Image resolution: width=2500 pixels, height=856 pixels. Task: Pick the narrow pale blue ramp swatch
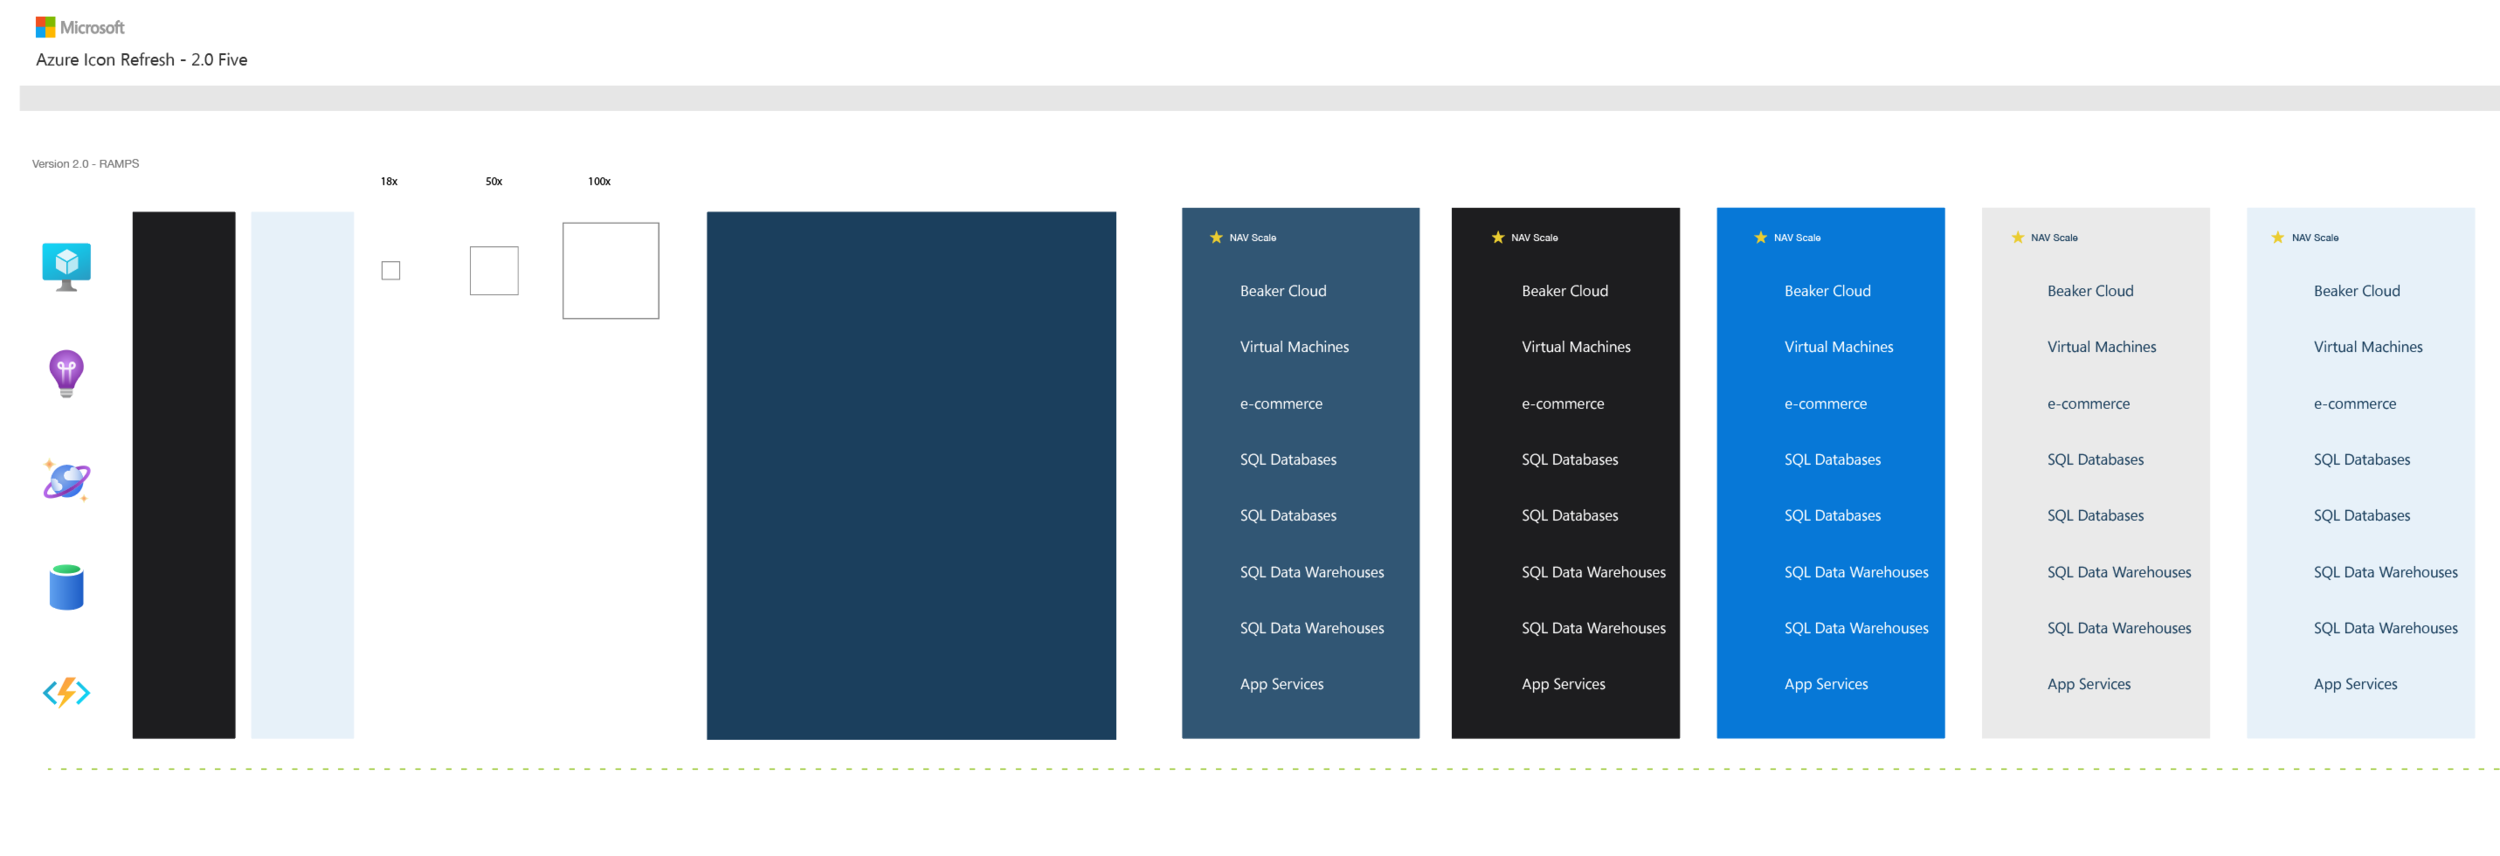302,475
